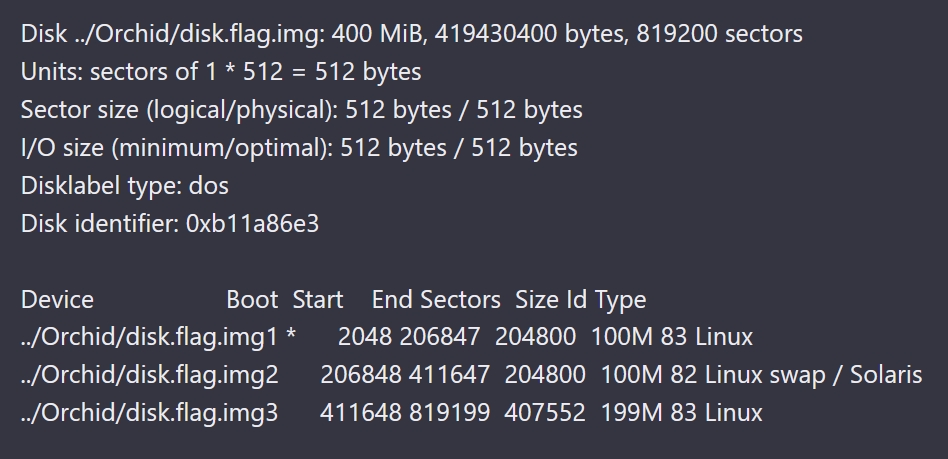
Task: Click the "Disklabel type: dos" line
Action: (x=125, y=186)
